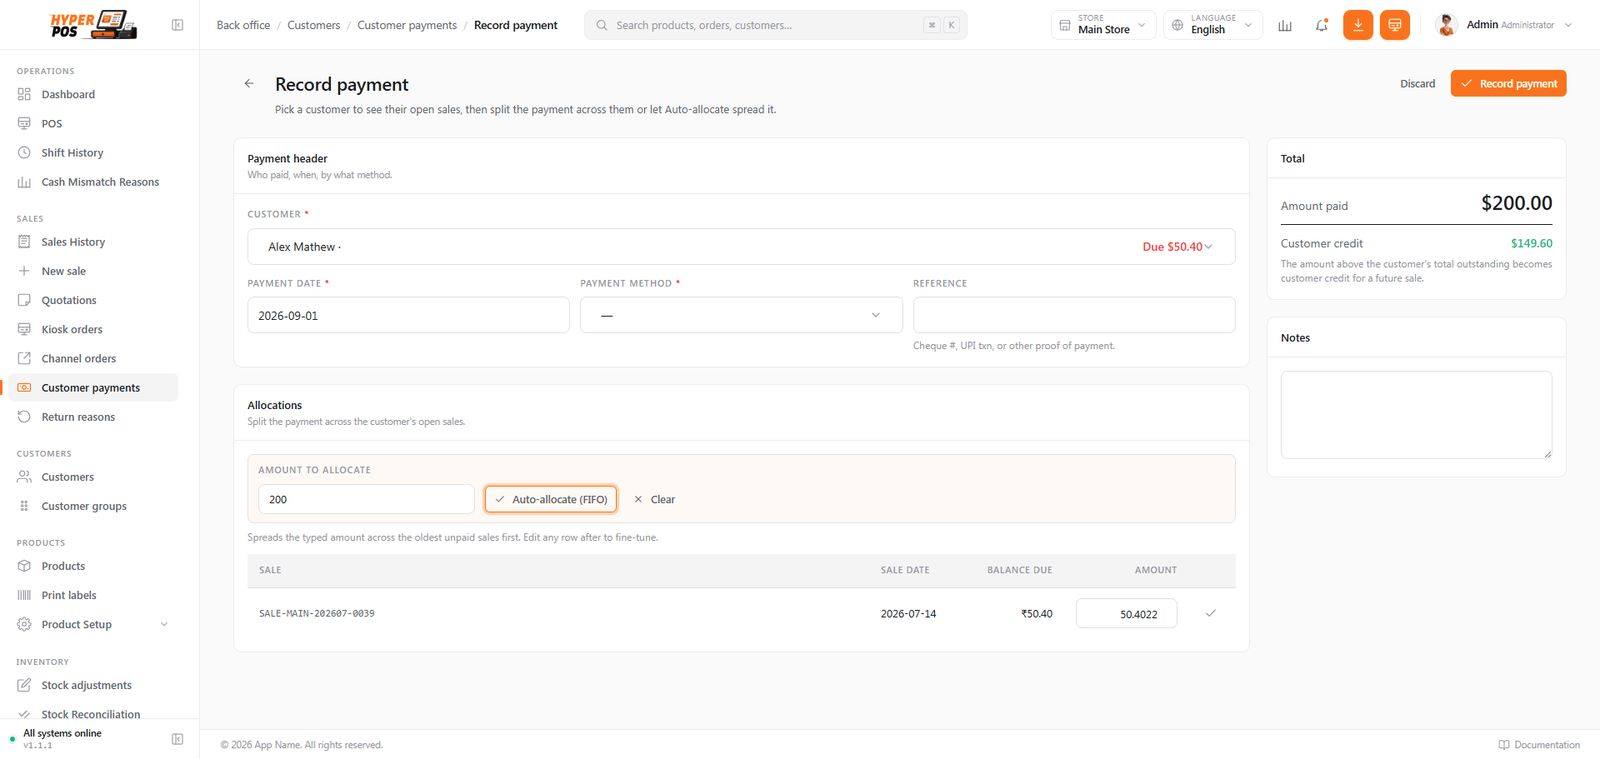
Task: Confirm checkmark icon on sale row SALE-MAIN-202607-0039
Action: click(1210, 613)
